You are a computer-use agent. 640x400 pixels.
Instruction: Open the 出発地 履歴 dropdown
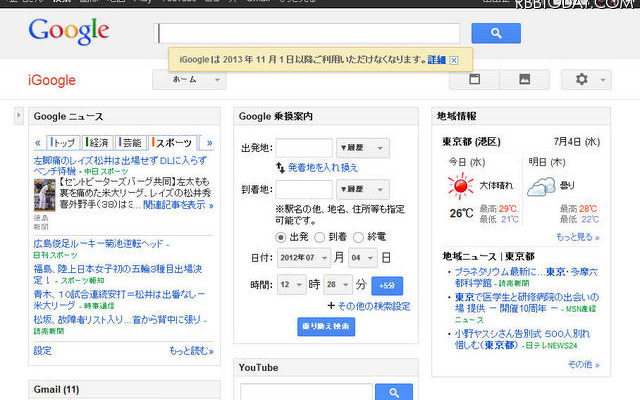pos(362,148)
